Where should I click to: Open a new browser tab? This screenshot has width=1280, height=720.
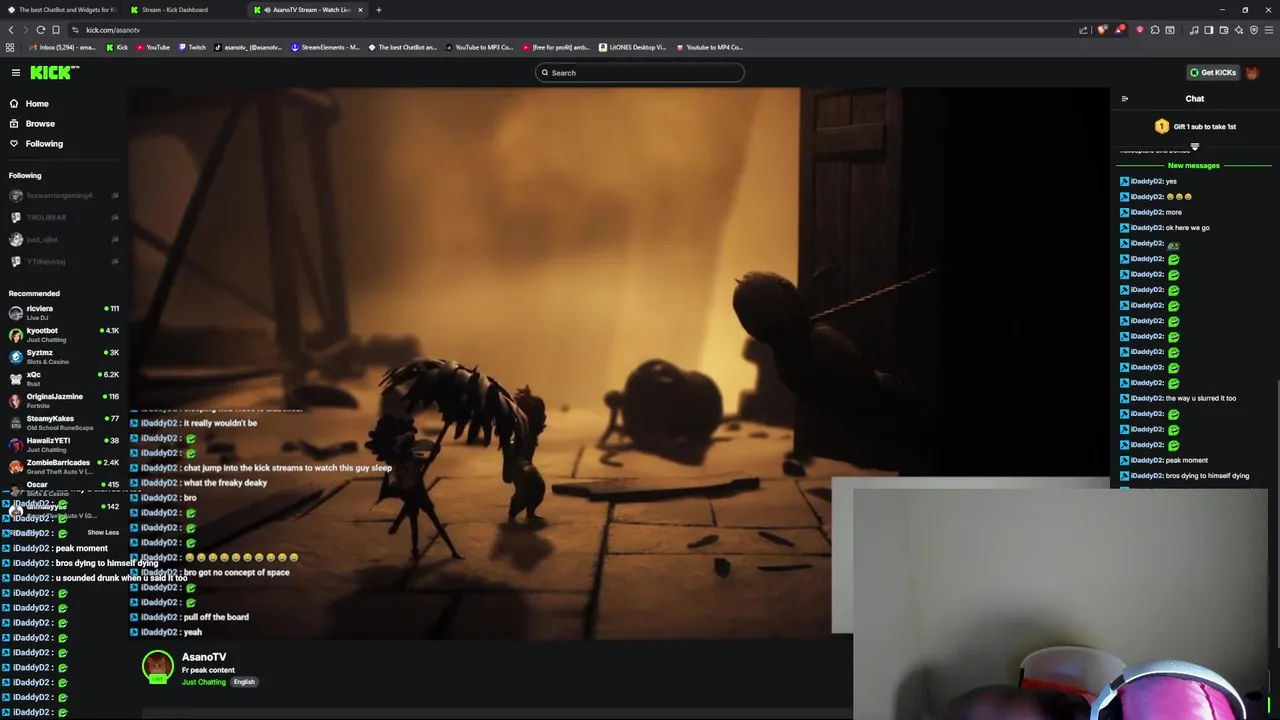click(379, 10)
